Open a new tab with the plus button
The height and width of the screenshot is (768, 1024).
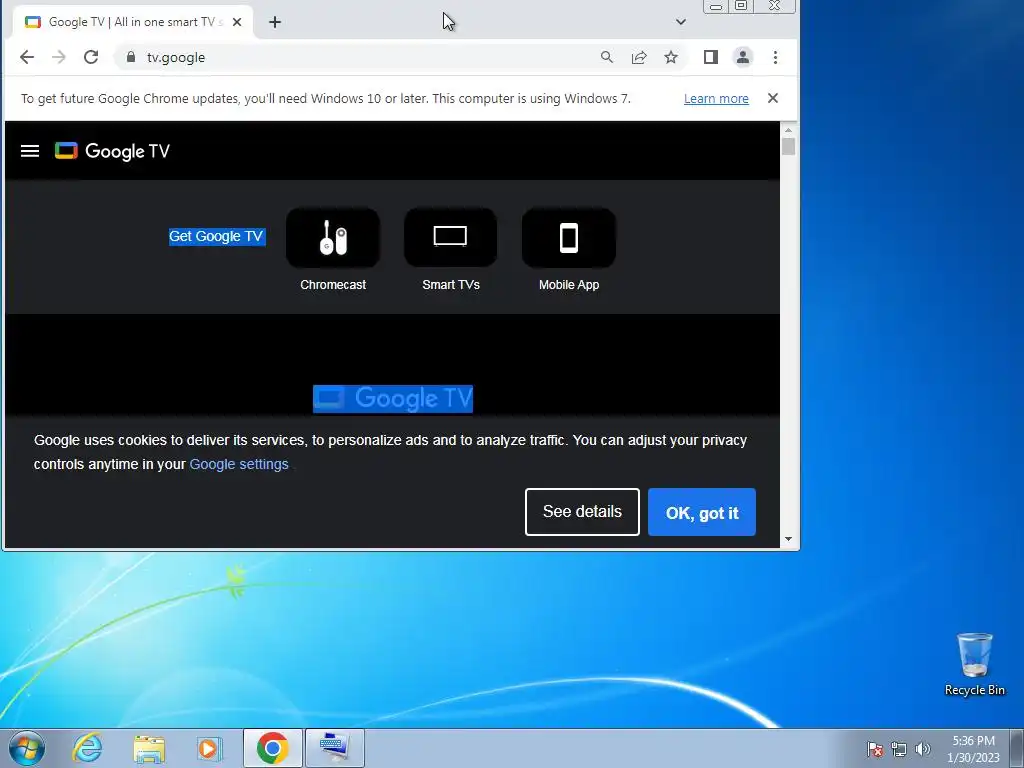coord(275,22)
